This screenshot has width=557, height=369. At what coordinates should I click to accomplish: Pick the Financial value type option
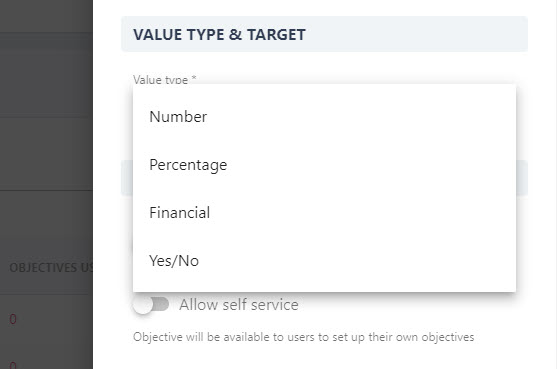click(x=324, y=213)
